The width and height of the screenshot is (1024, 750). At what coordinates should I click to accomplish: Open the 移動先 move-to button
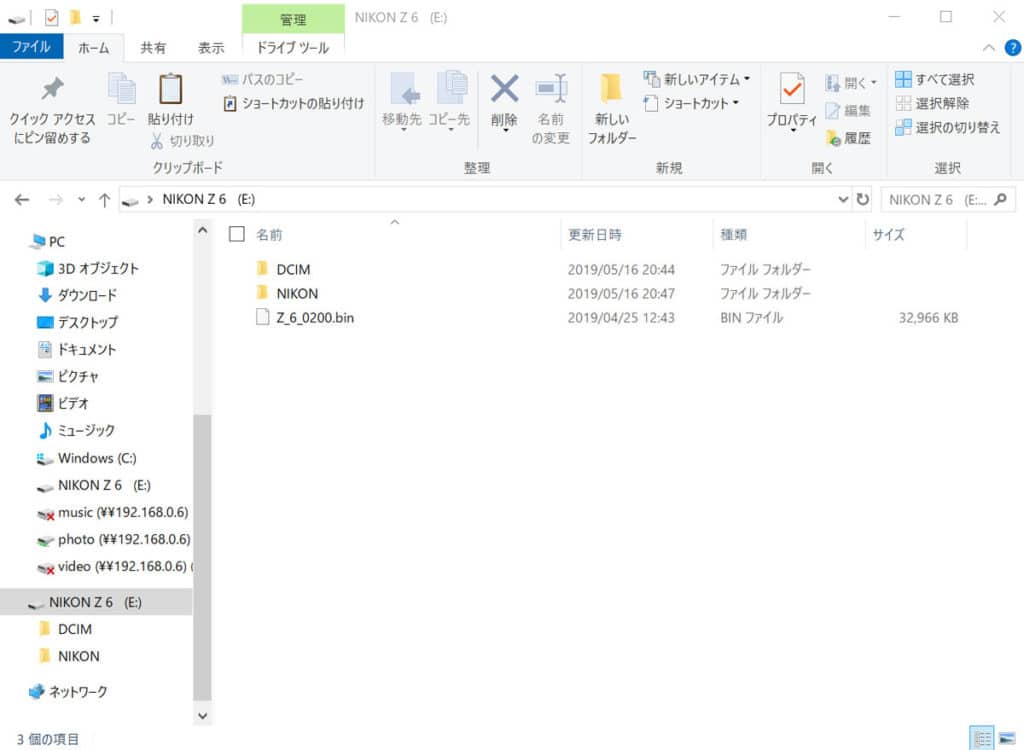point(402,102)
